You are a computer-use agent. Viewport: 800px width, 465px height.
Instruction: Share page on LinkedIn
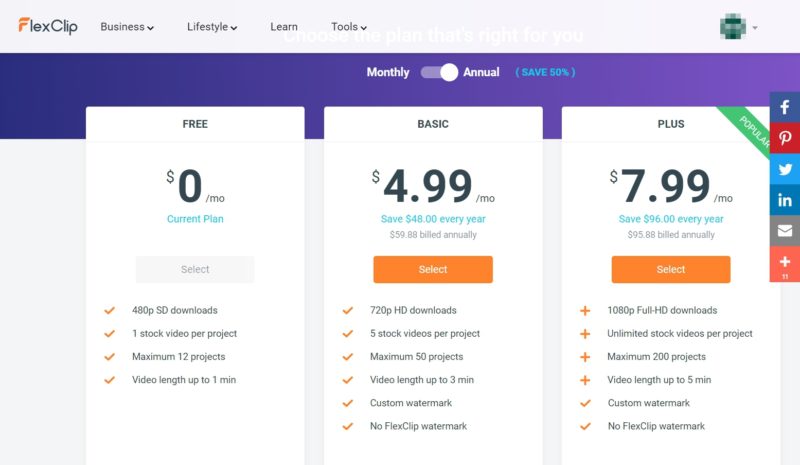pyautogui.click(x=785, y=200)
